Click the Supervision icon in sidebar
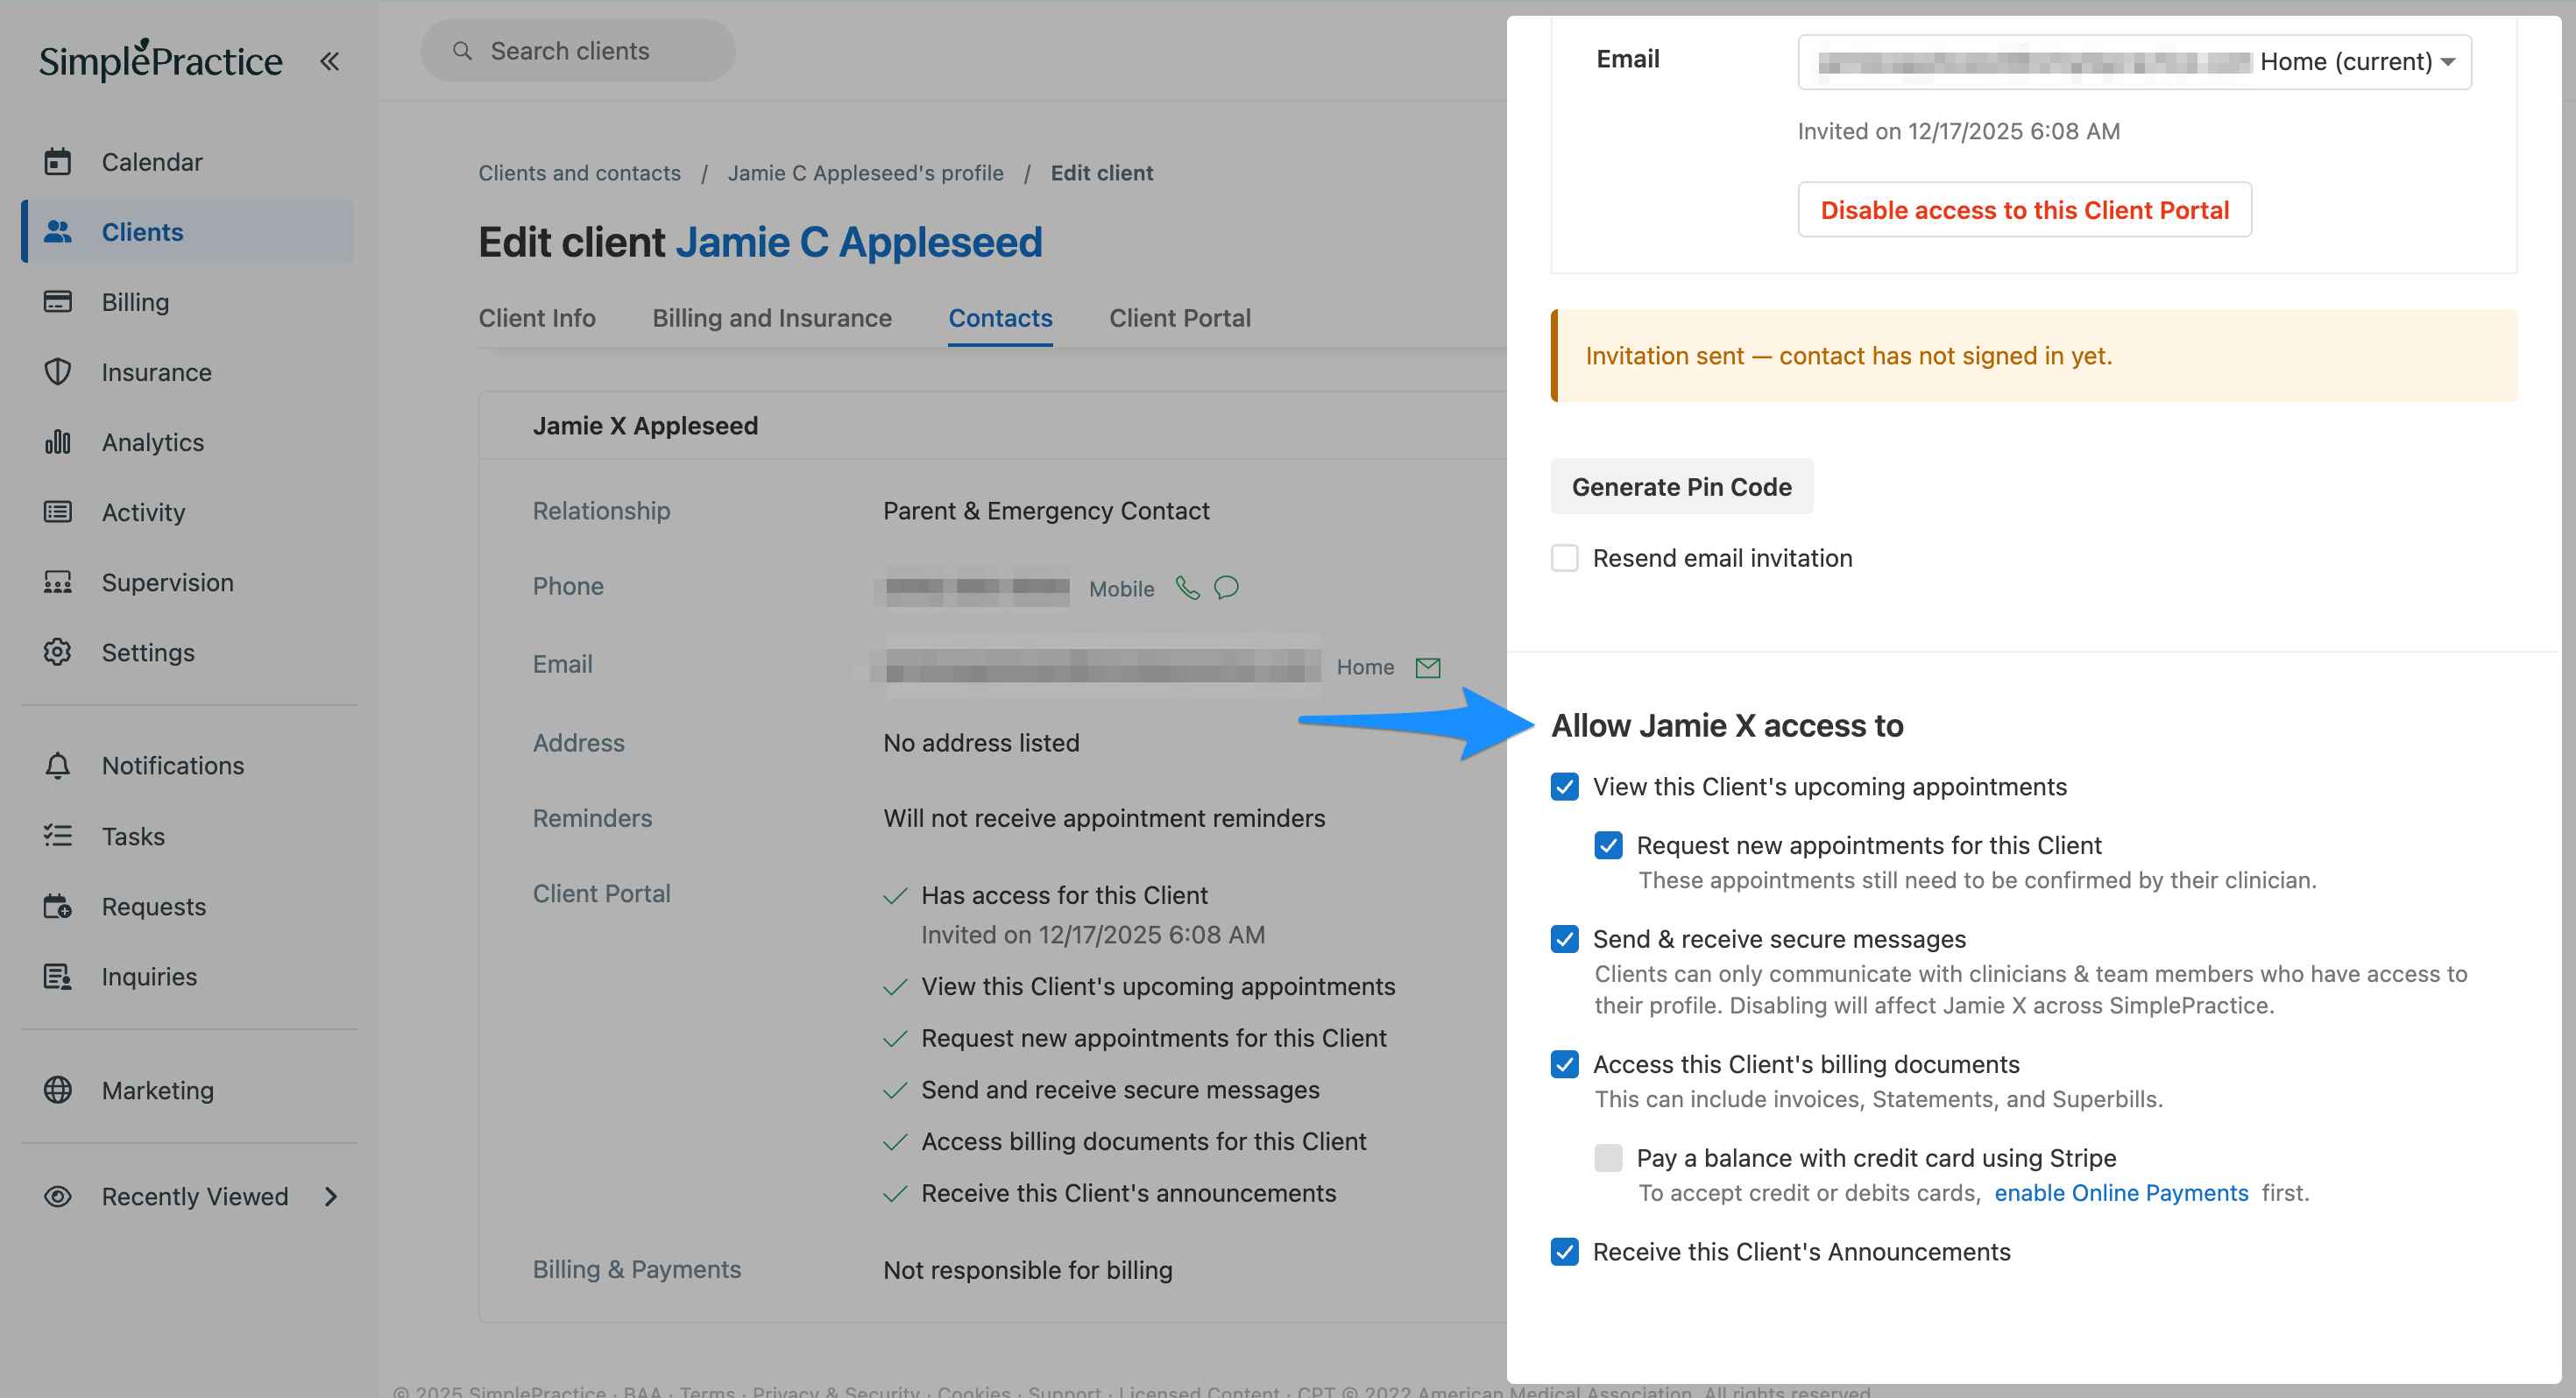The image size is (2576, 1398). click(x=58, y=582)
